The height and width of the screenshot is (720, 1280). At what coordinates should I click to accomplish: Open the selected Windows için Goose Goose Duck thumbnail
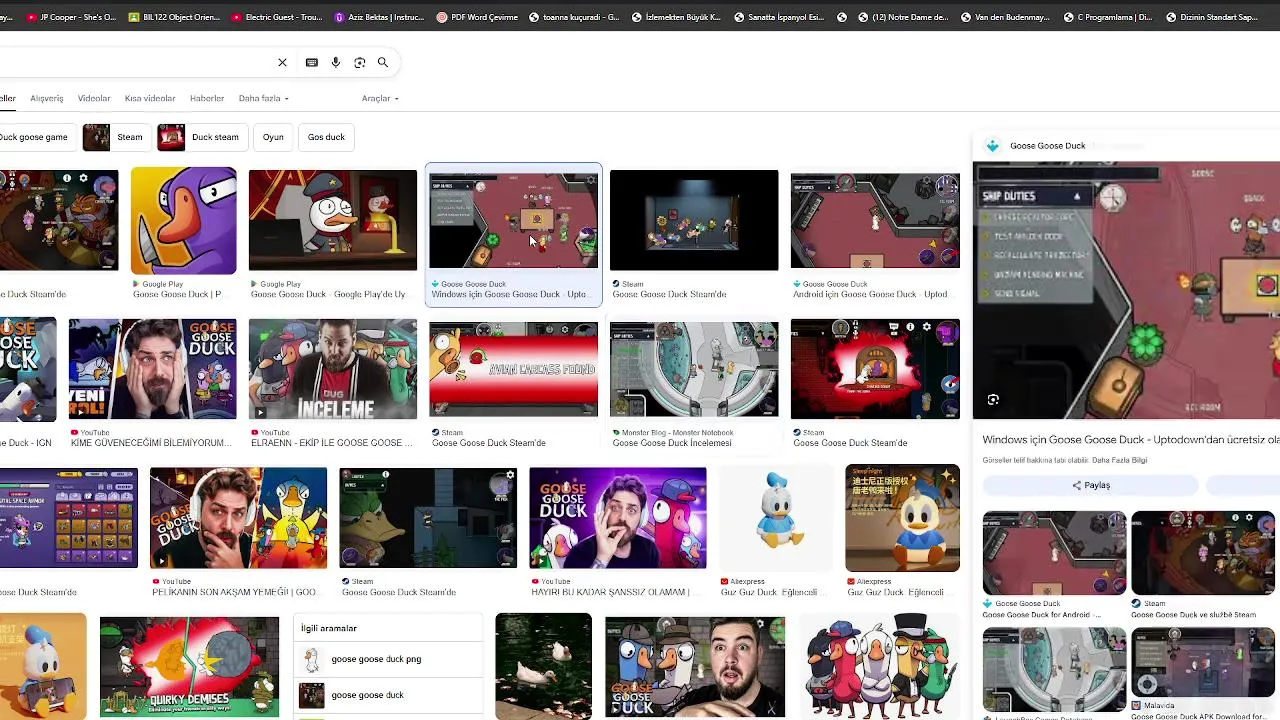(514, 220)
